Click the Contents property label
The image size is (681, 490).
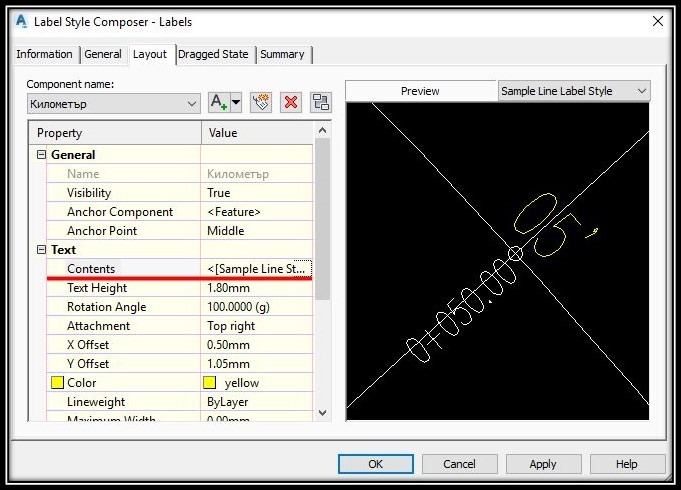click(91, 269)
